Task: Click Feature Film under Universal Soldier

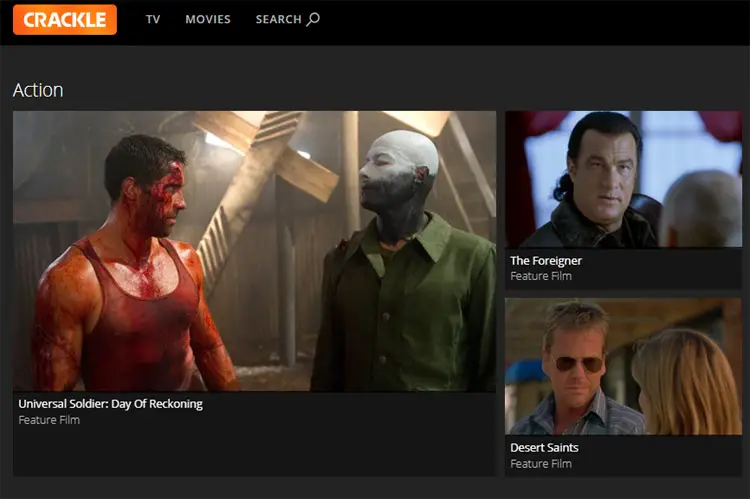Action: [x=49, y=420]
